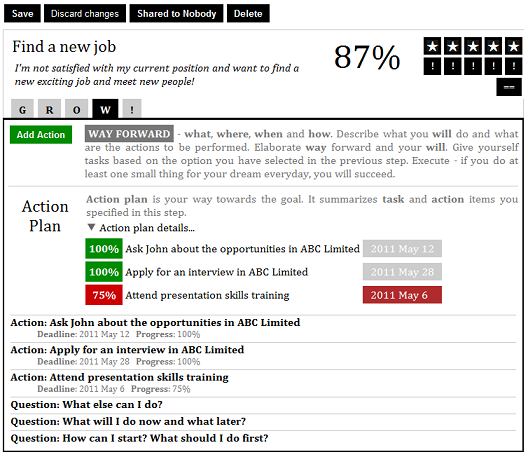The width and height of the screenshot is (528, 457).
Task: Expand the 'Ask John about the opportunities' action
Action: (155, 323)
